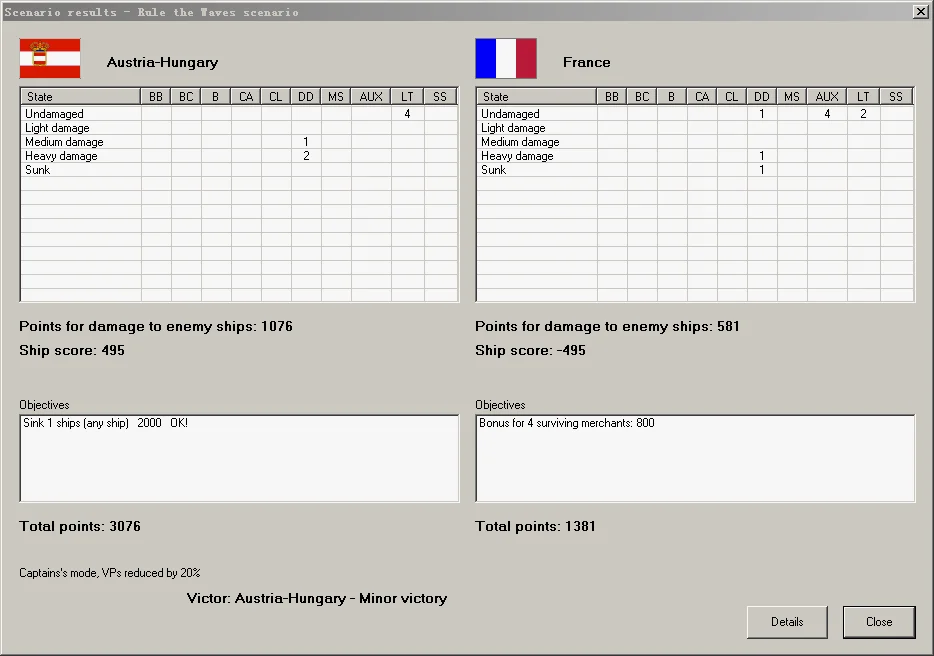Click the 'Sink 1 ships (any ship)' objective line

[105, 423]
